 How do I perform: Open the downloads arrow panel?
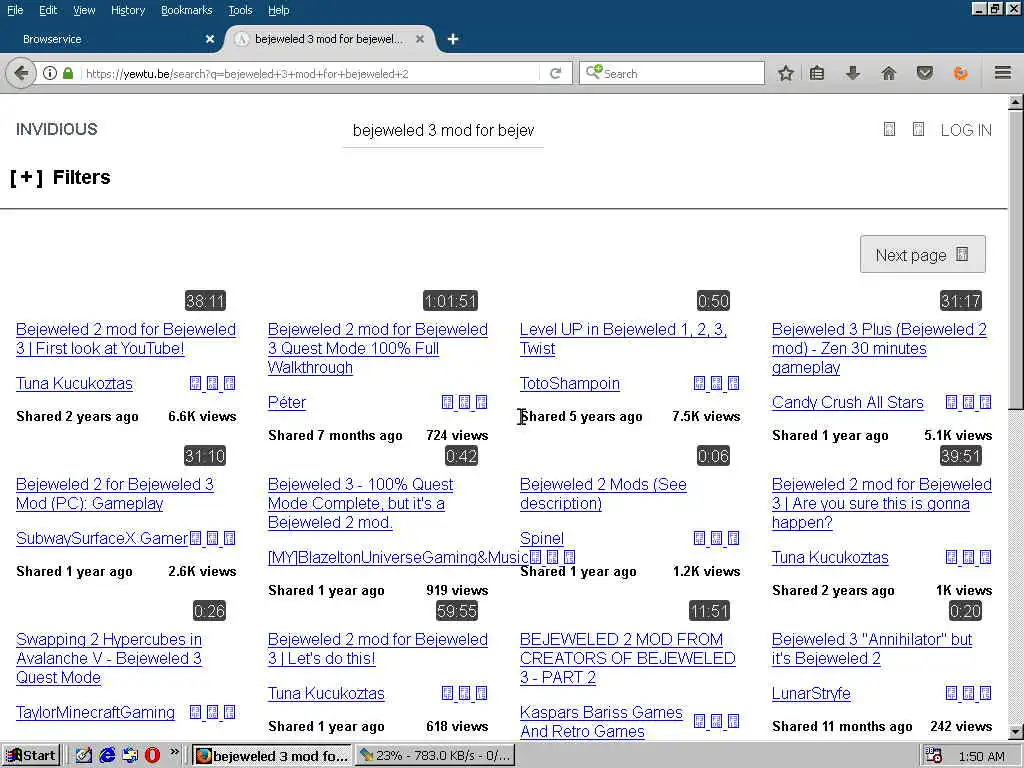(x=852, y=73)
